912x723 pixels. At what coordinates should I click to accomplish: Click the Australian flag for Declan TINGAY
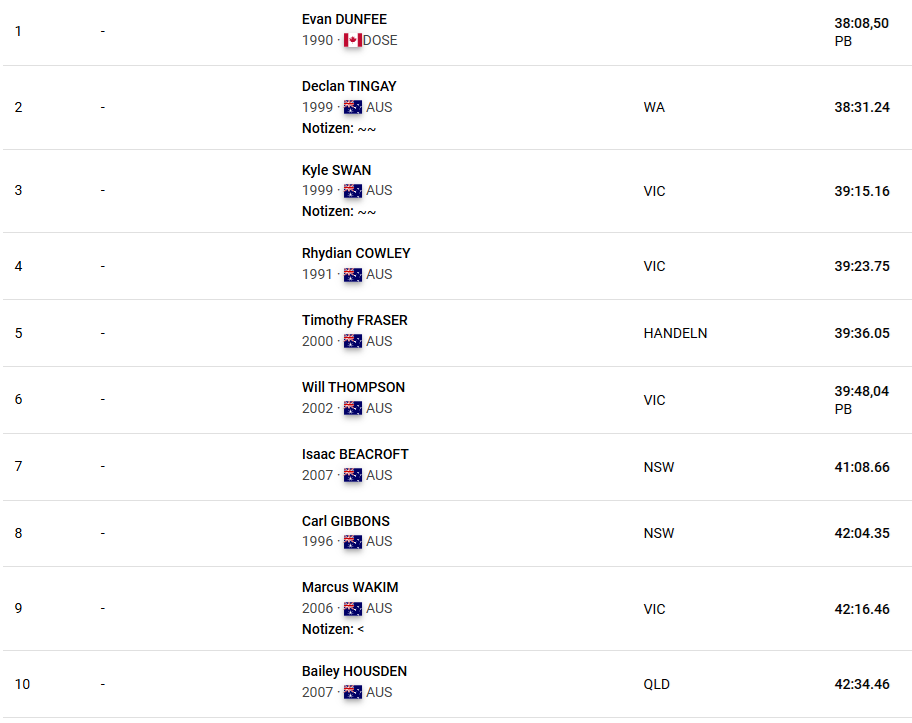click(352, 107)
